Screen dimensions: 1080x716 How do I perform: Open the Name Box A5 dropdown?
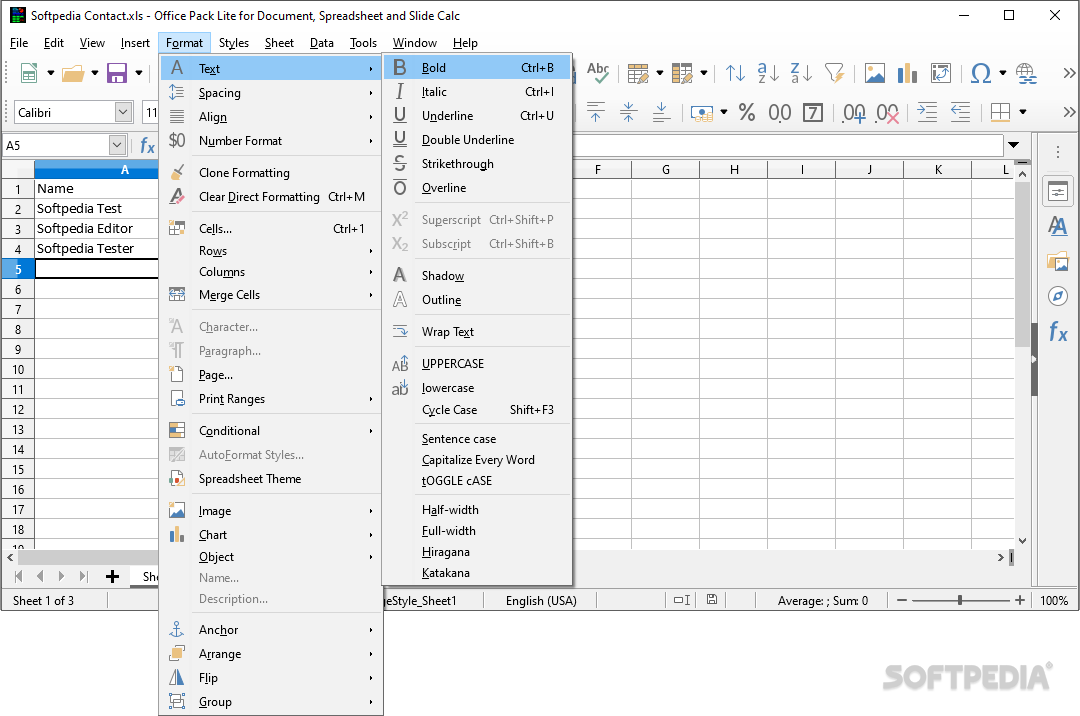click(x=116, y=145)
